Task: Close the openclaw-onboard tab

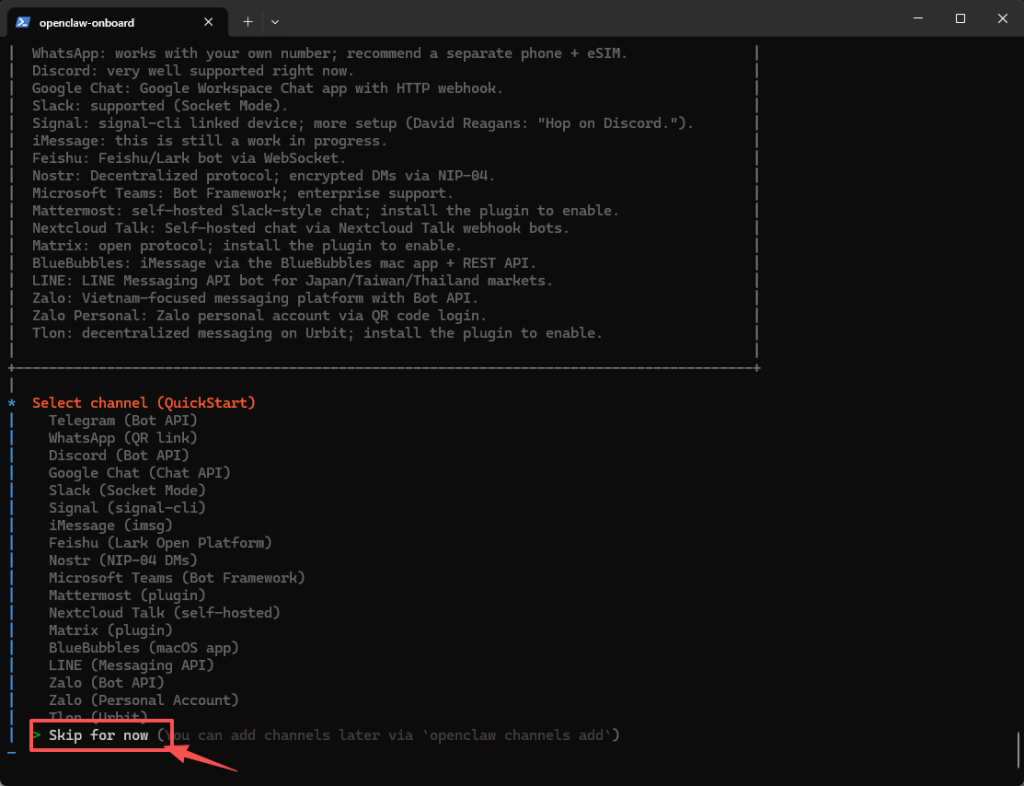Action: (x=208, y=22)
